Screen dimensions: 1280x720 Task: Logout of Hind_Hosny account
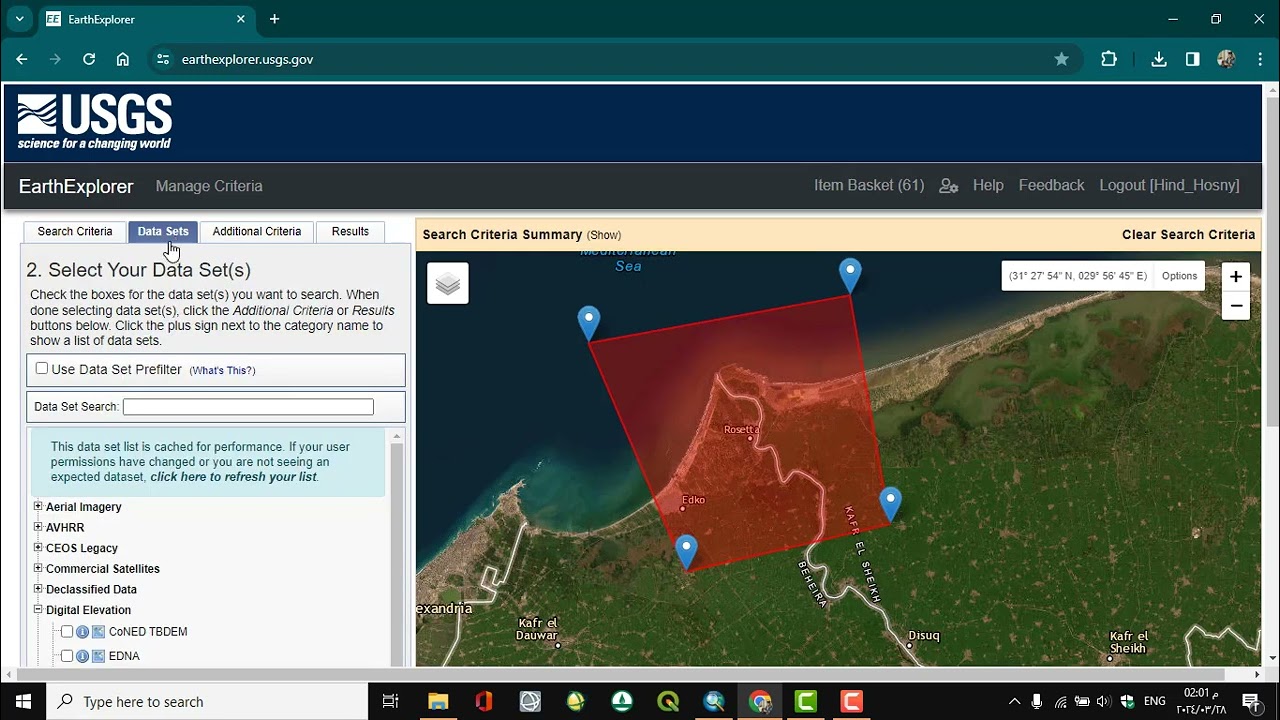(1169, 186)
